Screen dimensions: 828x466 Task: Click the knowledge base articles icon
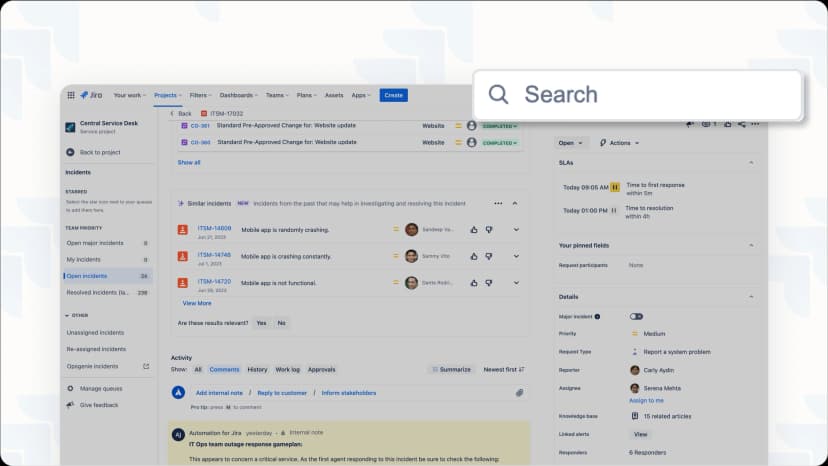[x=635, y=416]
